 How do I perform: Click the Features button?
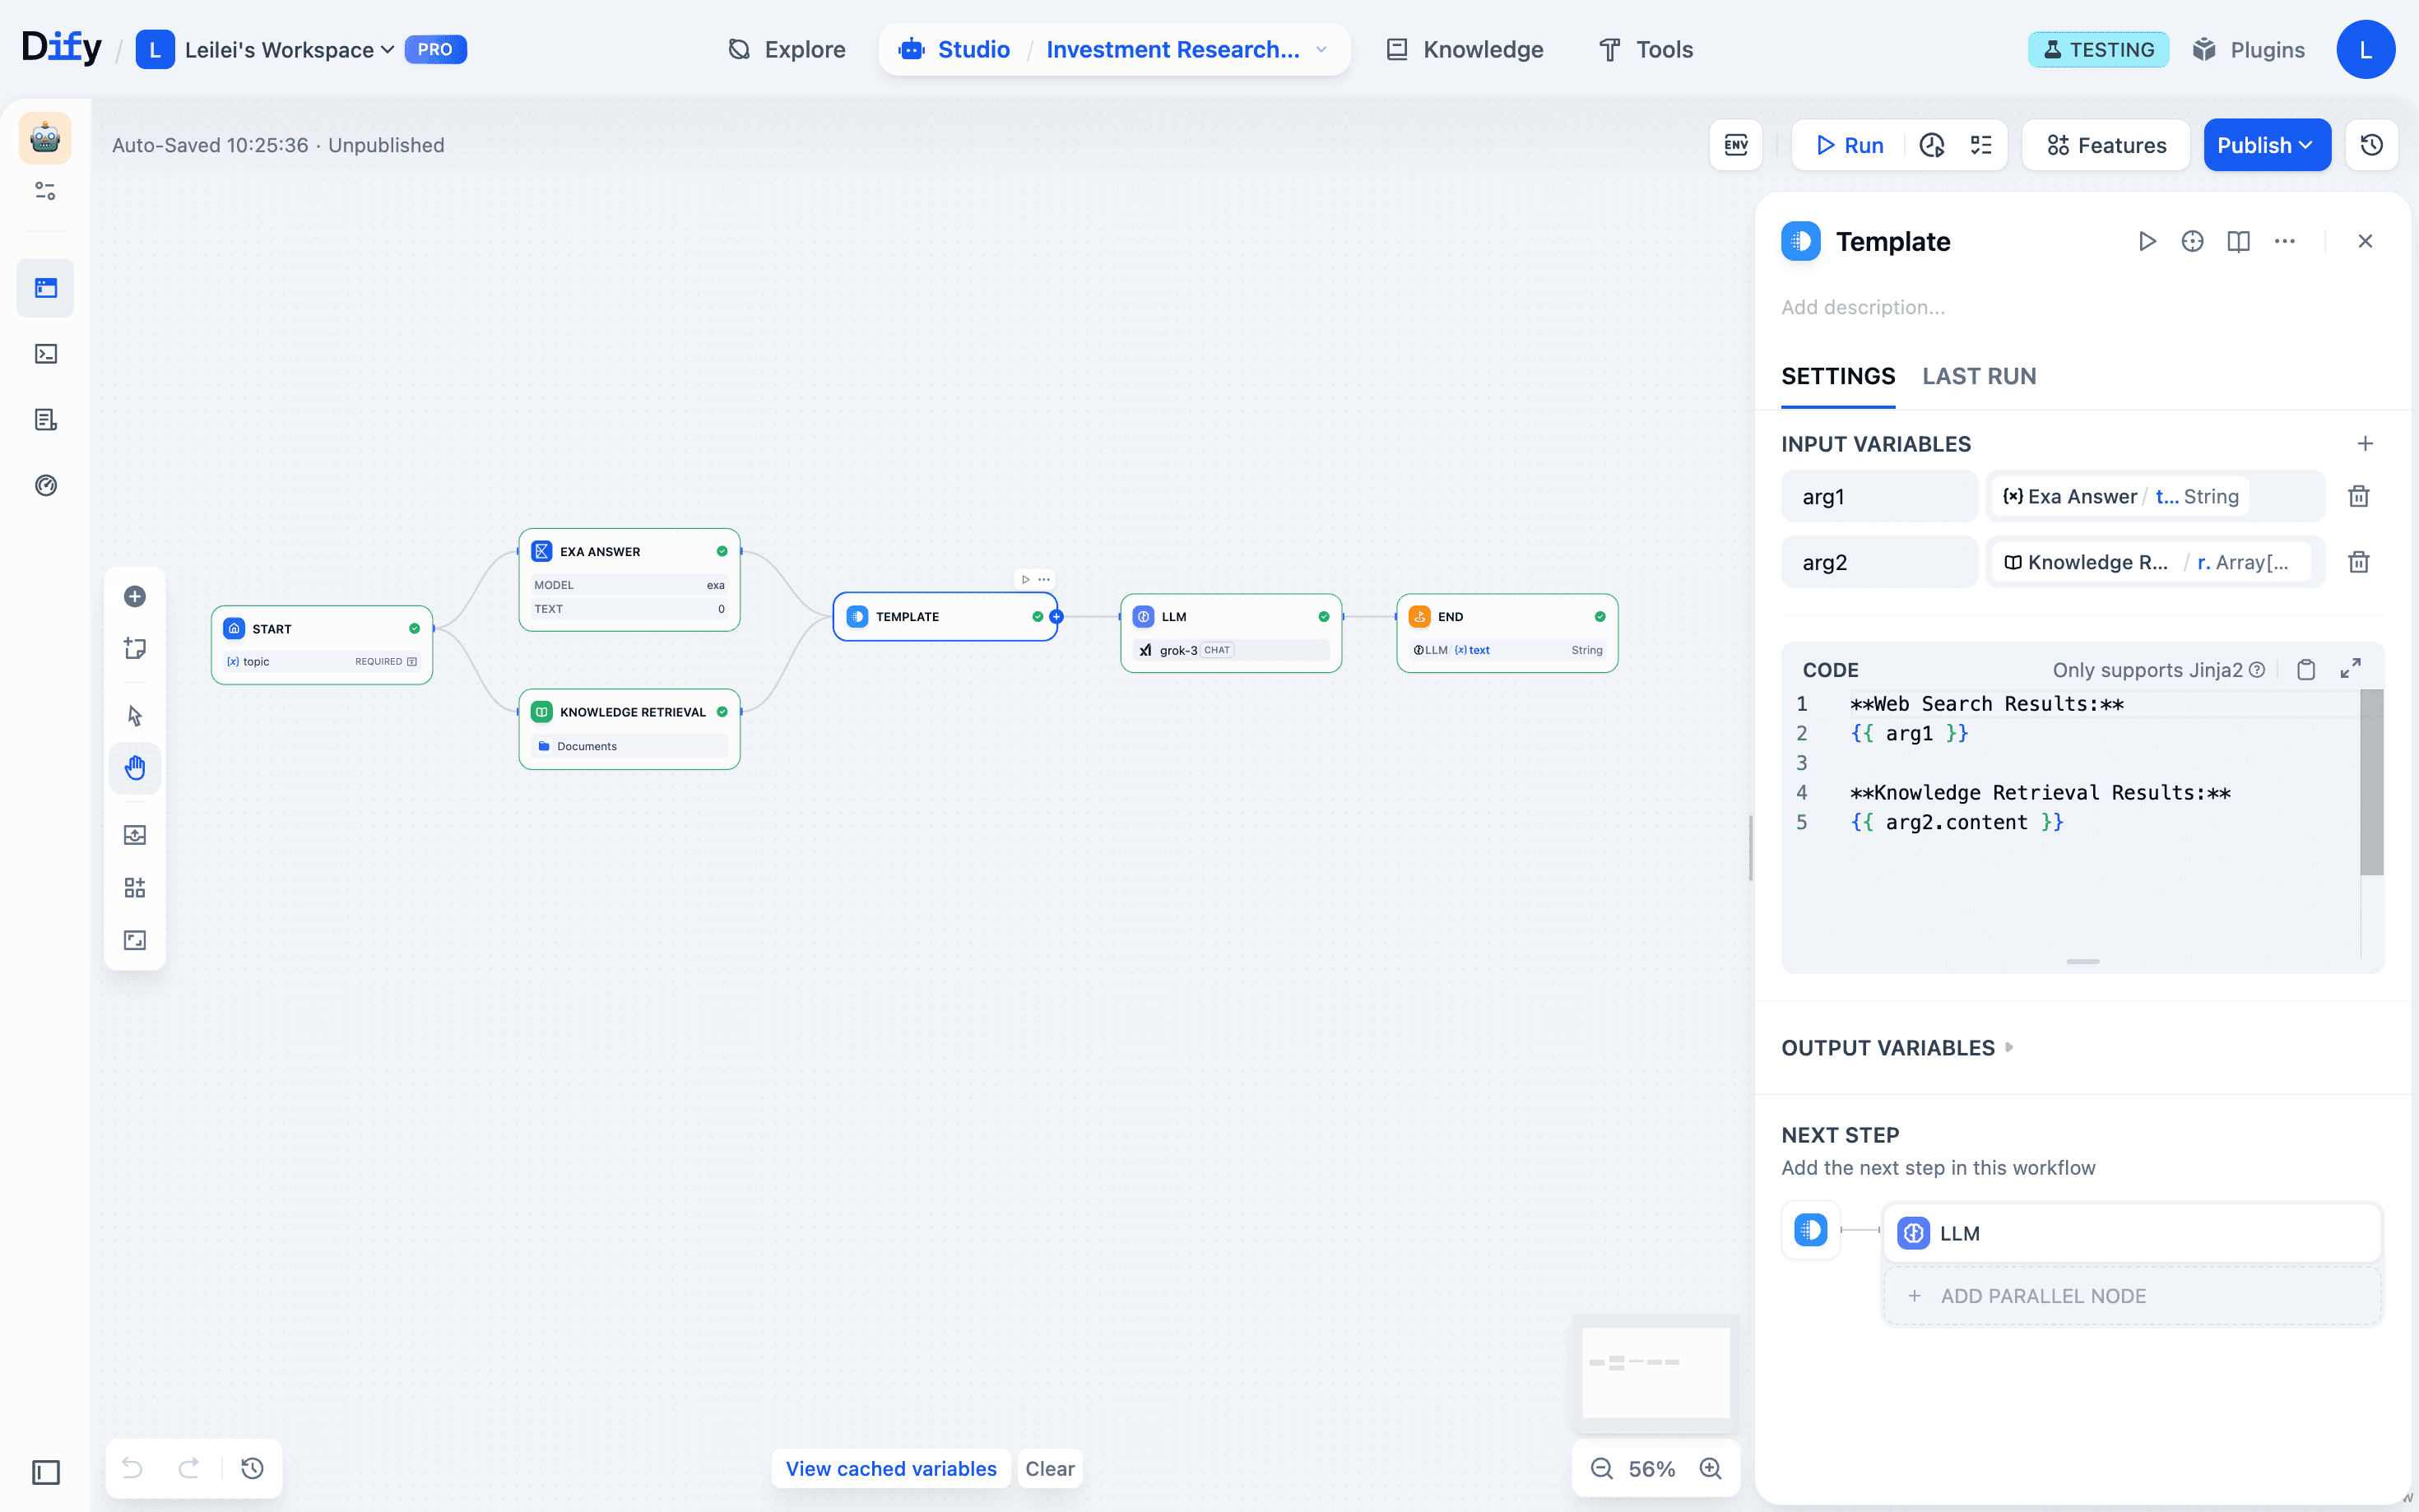(x=2106, y=145)
